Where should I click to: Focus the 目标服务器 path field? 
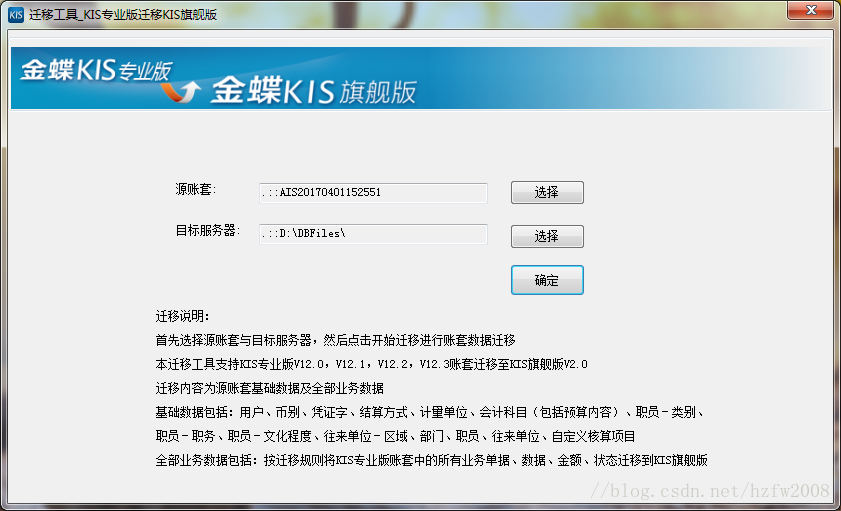click(x=373, y=234)
